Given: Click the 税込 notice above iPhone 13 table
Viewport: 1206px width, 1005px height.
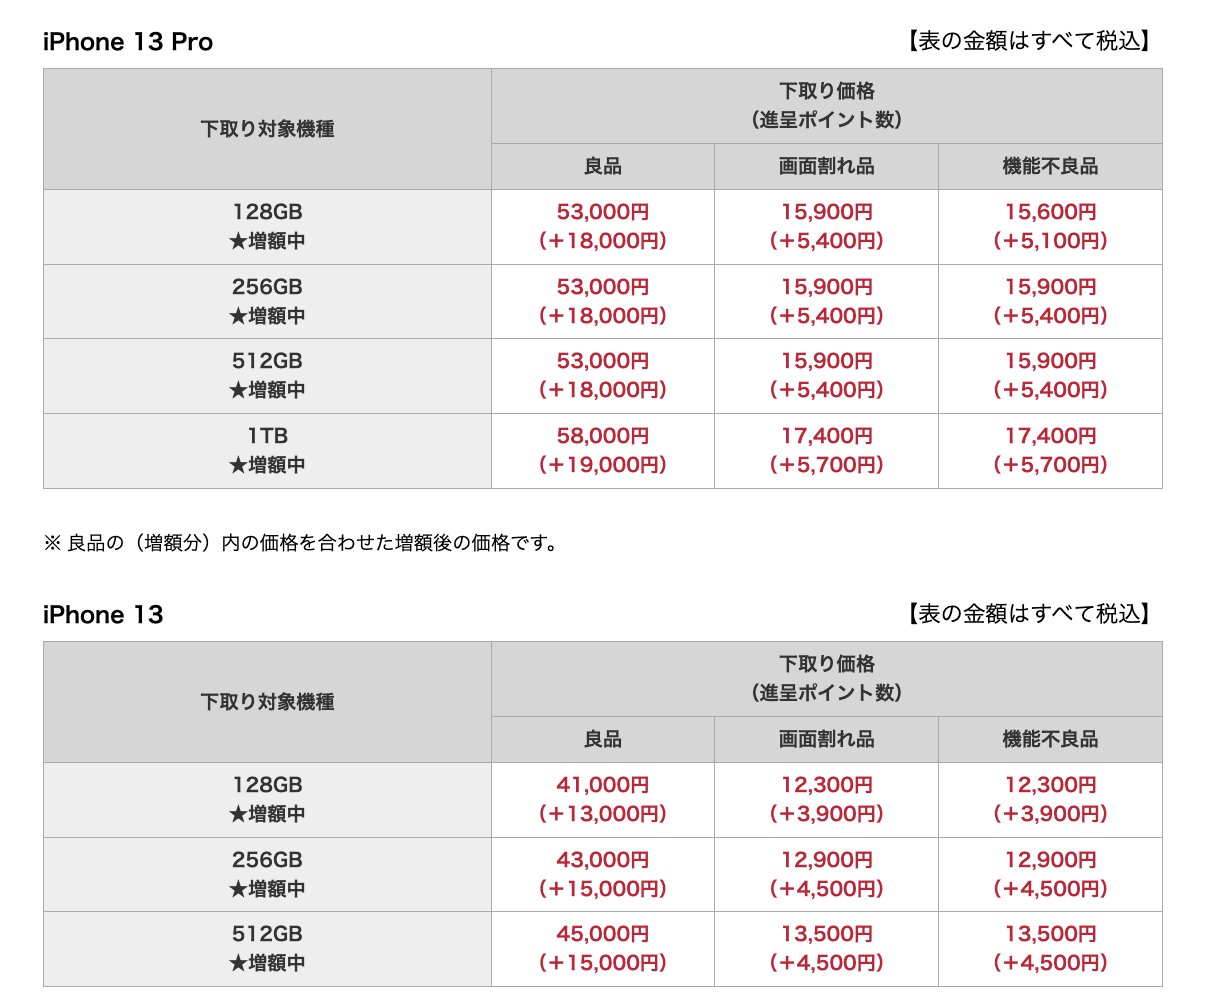Looking at the screenshot, I should click(x=1029, y=614).
